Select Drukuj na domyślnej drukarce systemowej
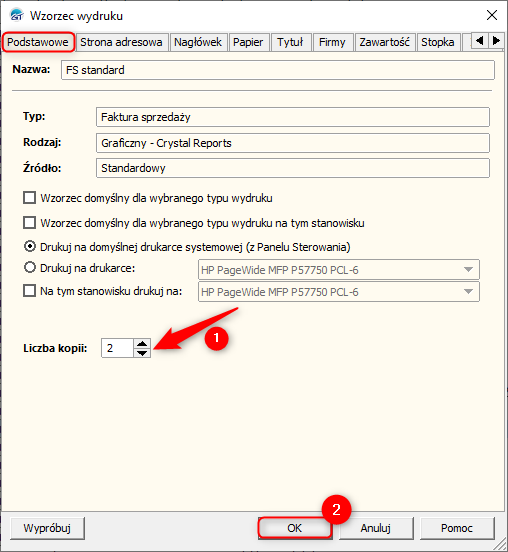 [x=30, y=246]
